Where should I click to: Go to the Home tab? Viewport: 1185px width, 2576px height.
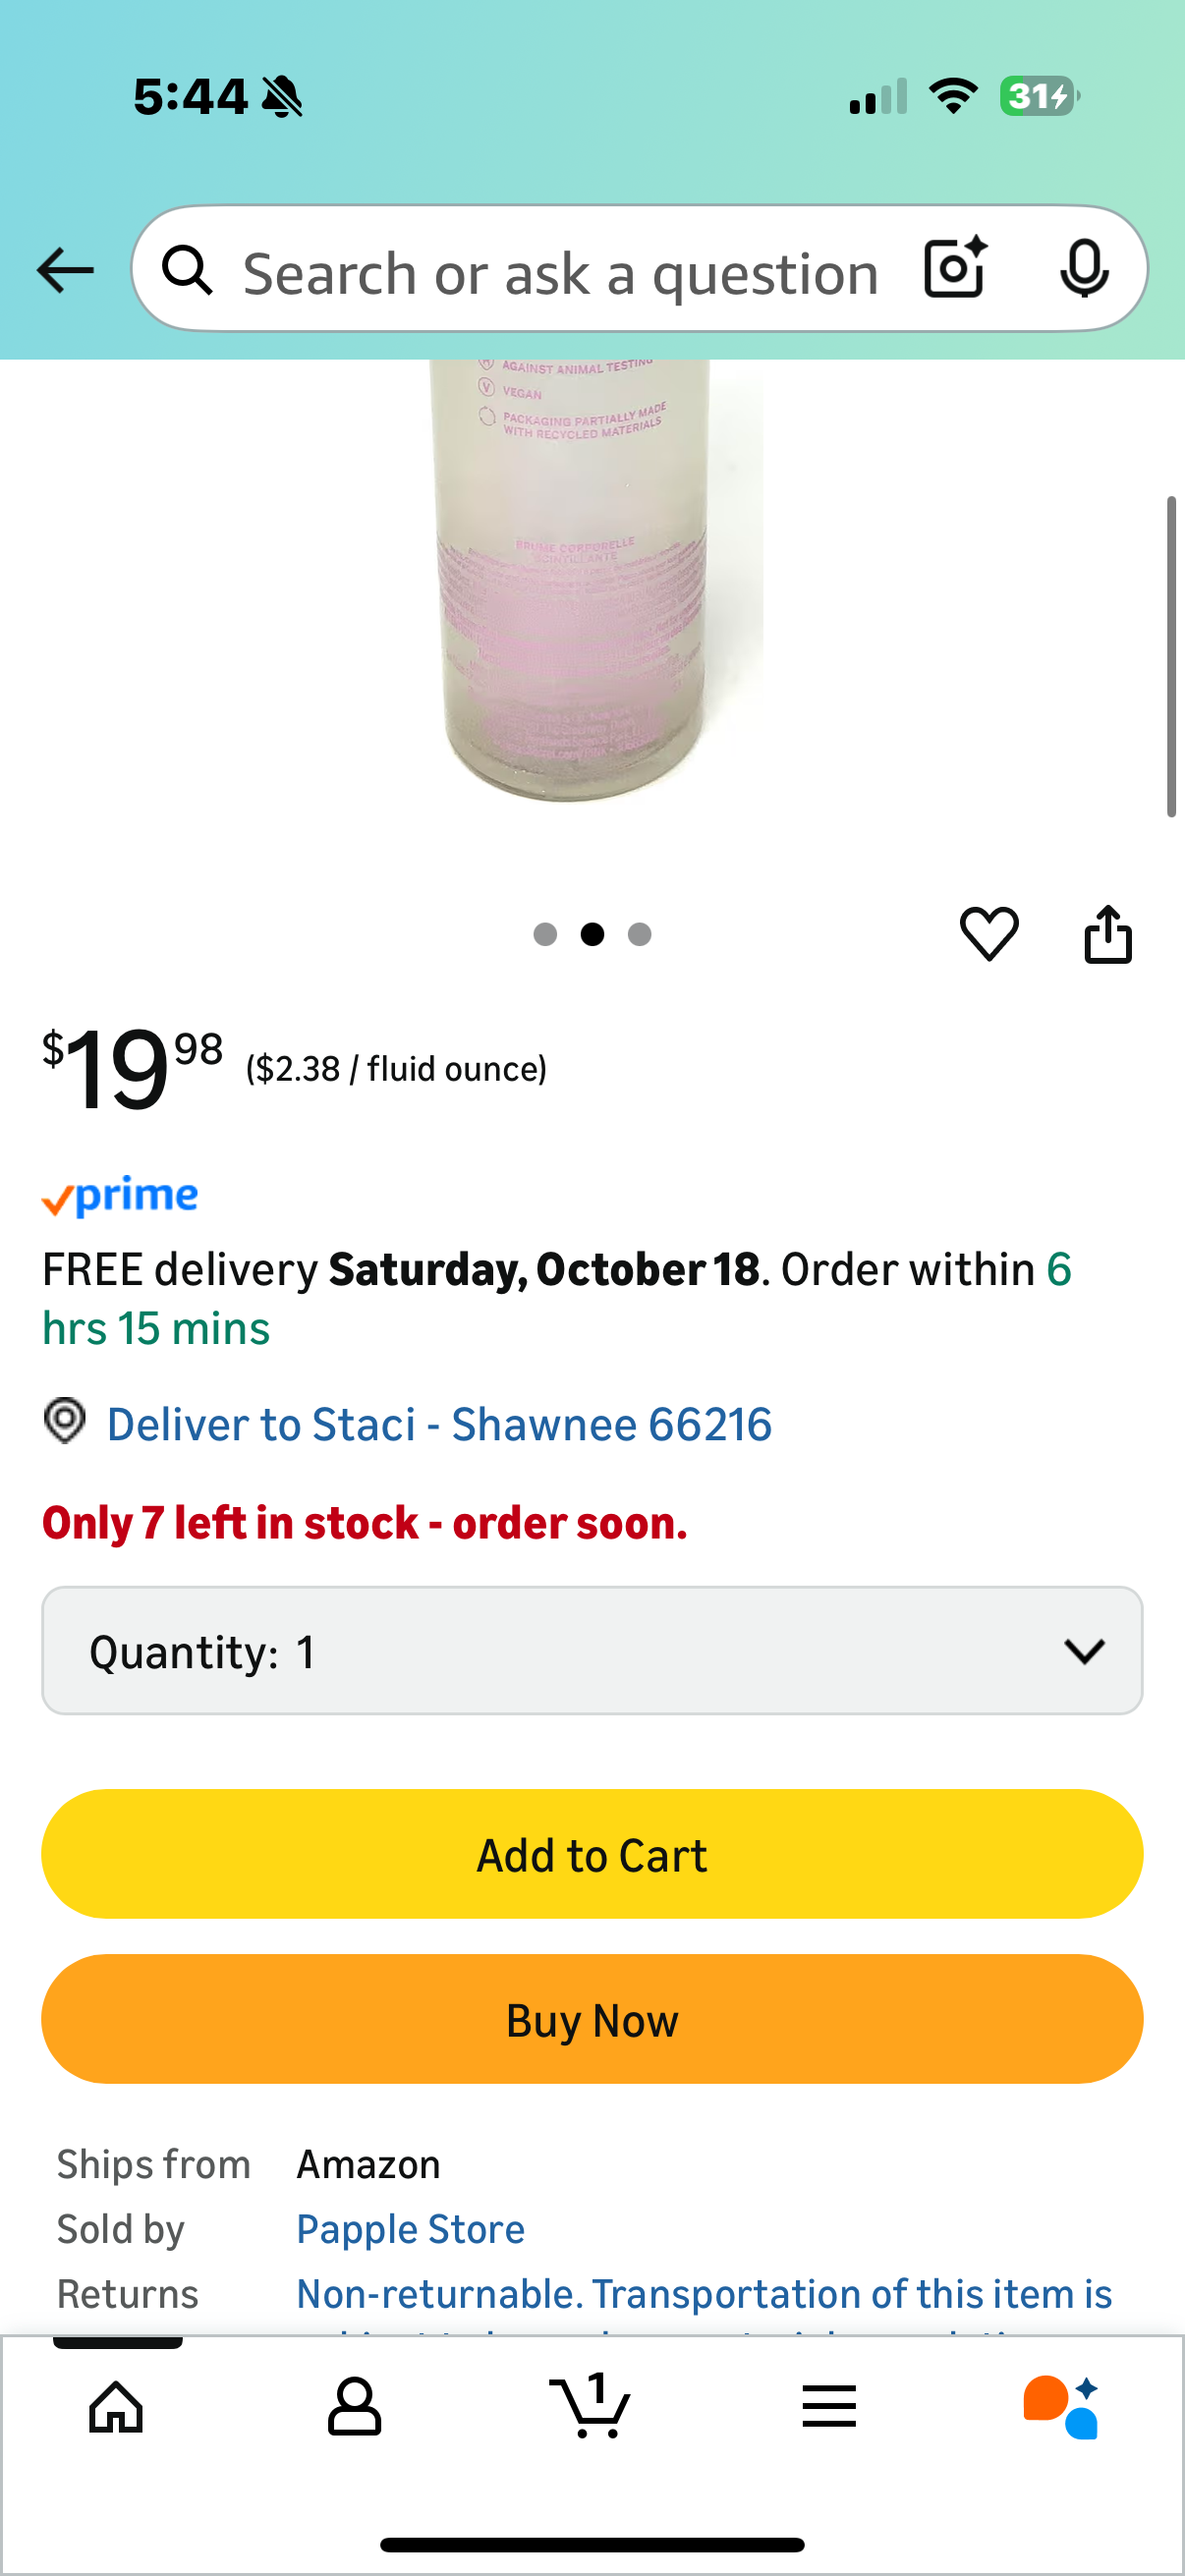coord(116,2406)
